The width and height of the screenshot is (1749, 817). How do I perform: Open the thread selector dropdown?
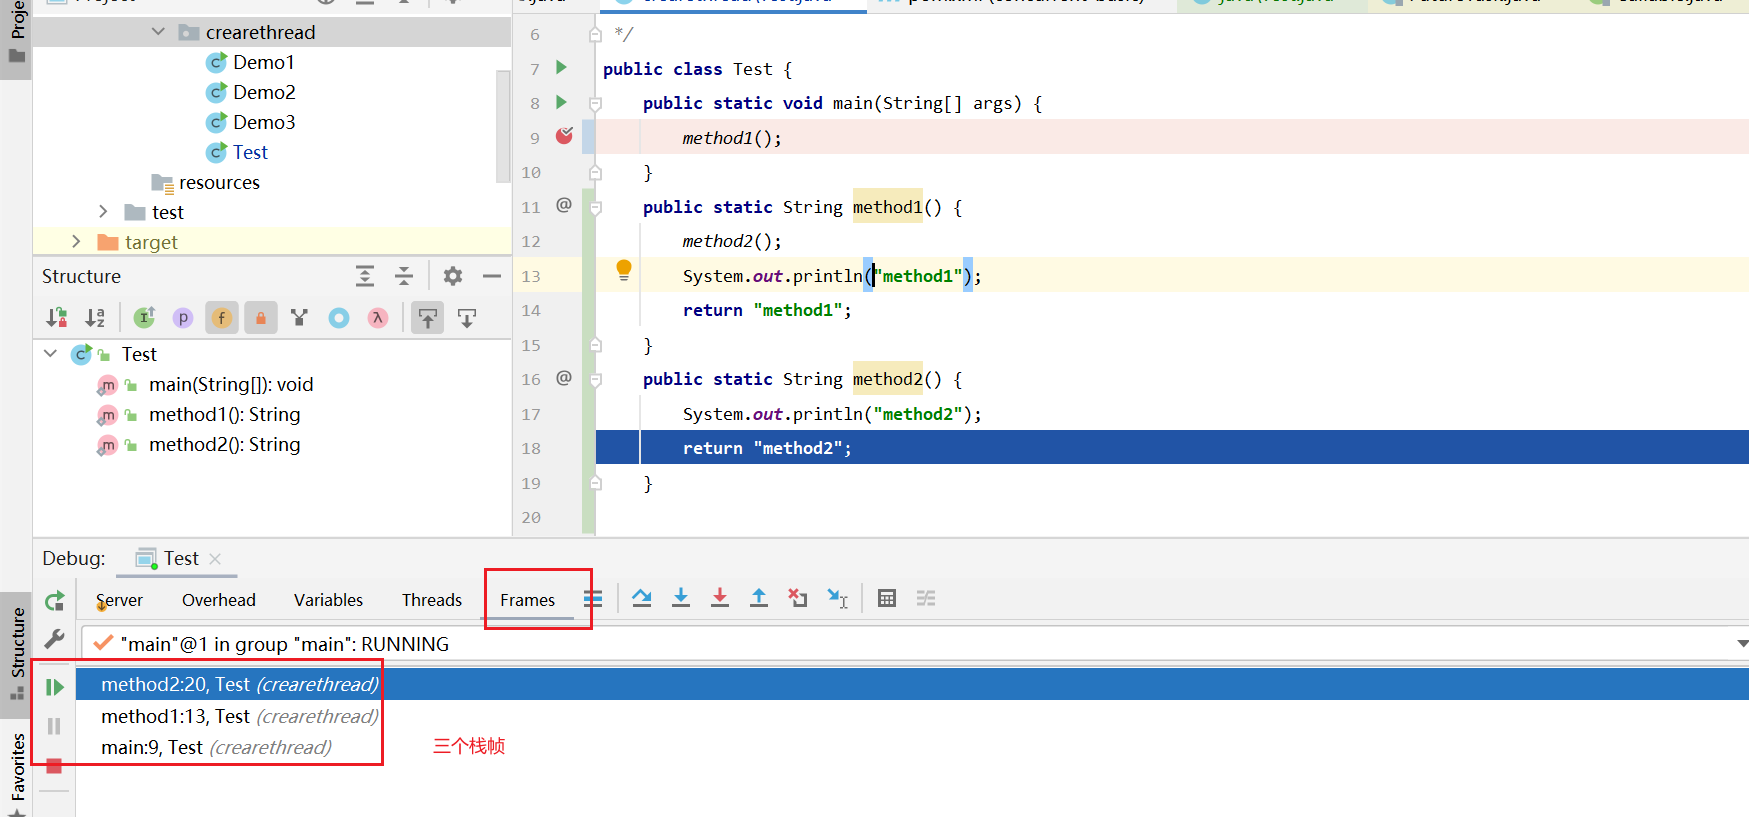[1742, 644]
